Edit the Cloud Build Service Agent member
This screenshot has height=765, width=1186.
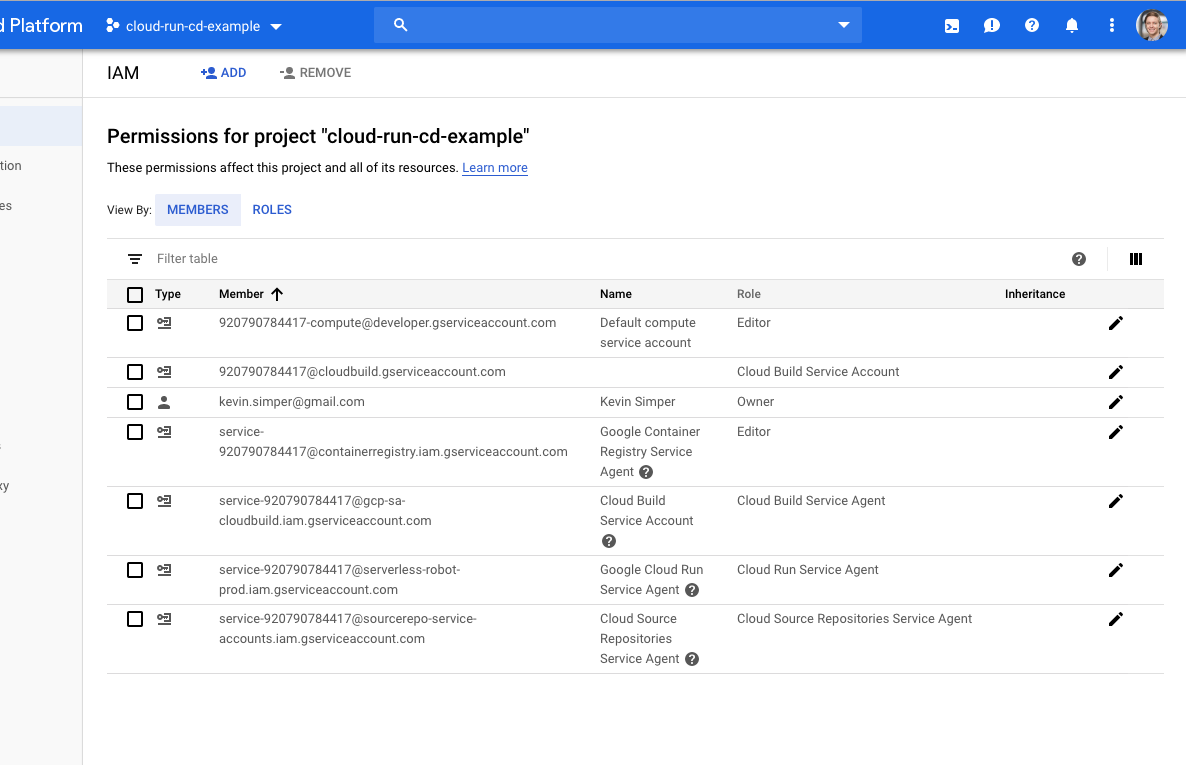(x=1116, y=501)
